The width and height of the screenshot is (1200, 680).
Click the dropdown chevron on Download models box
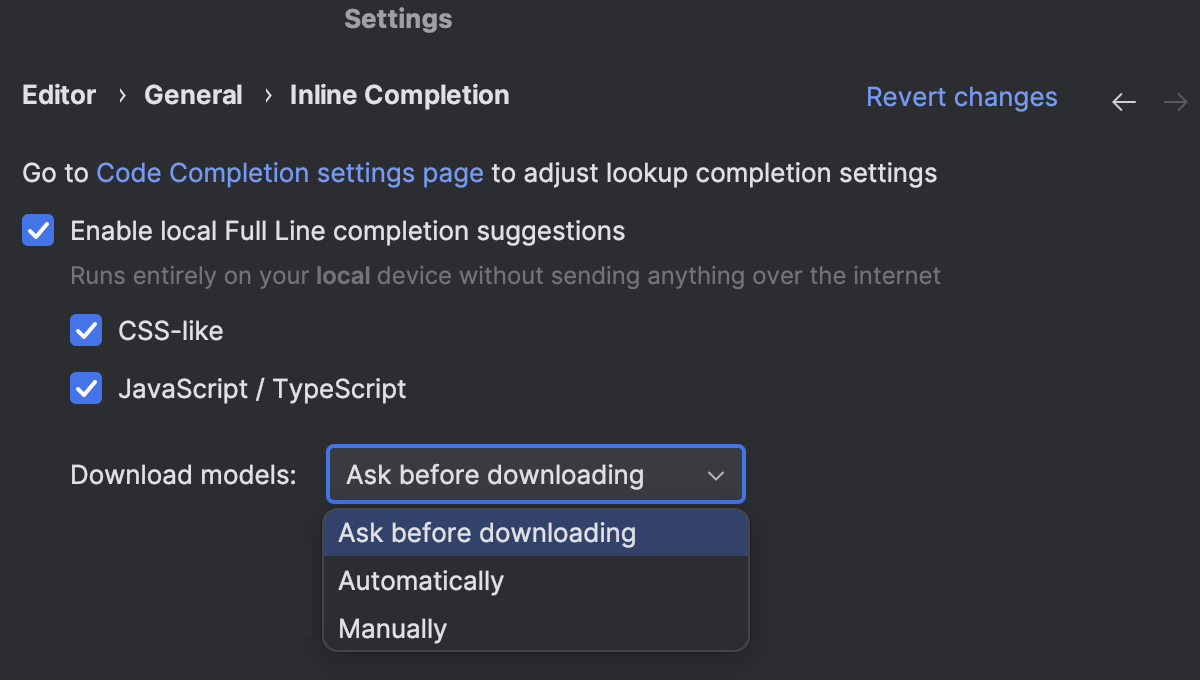(x=716, y=475)
